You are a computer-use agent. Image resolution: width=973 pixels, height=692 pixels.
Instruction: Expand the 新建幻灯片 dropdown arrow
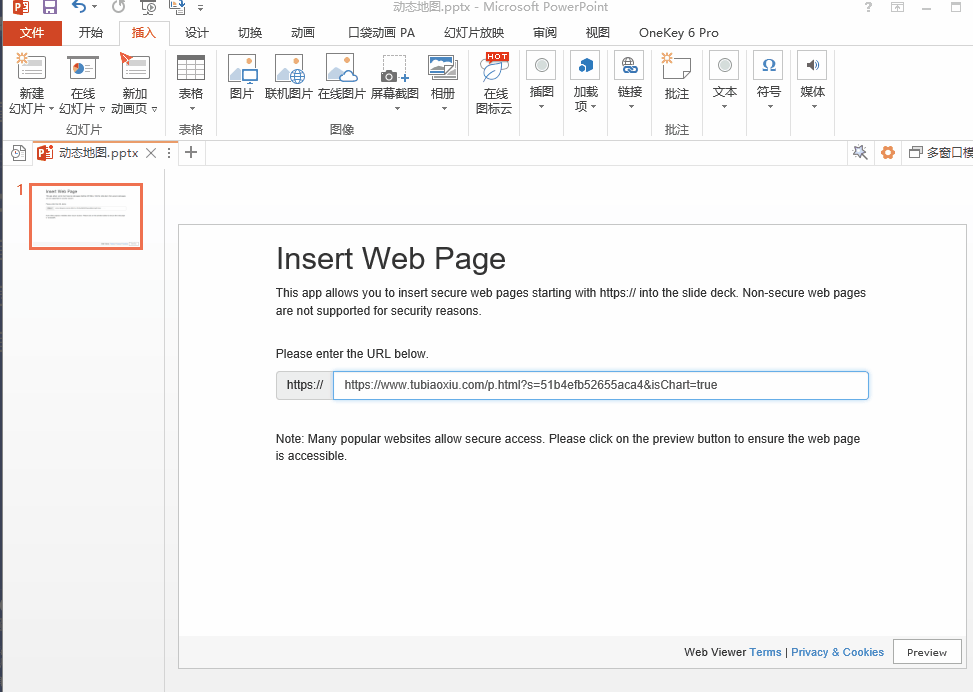[51, 109]
